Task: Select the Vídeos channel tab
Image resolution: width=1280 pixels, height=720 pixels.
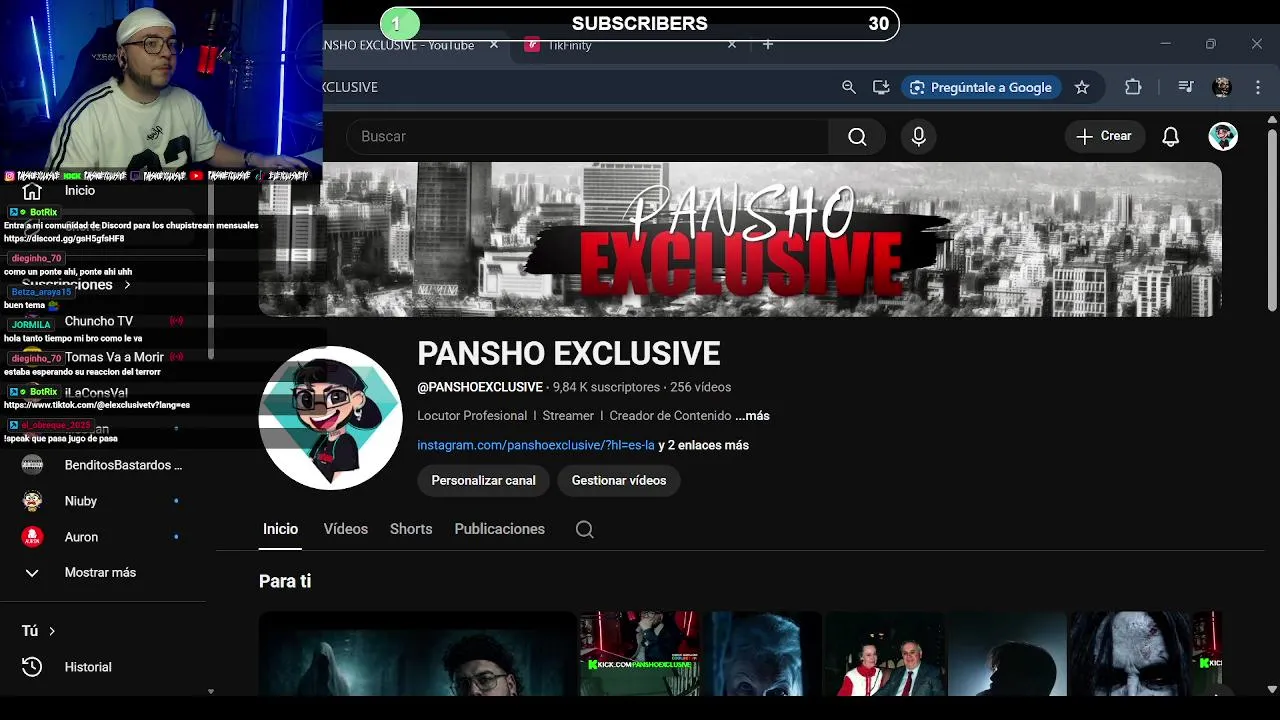Action: tap(346, 529)
